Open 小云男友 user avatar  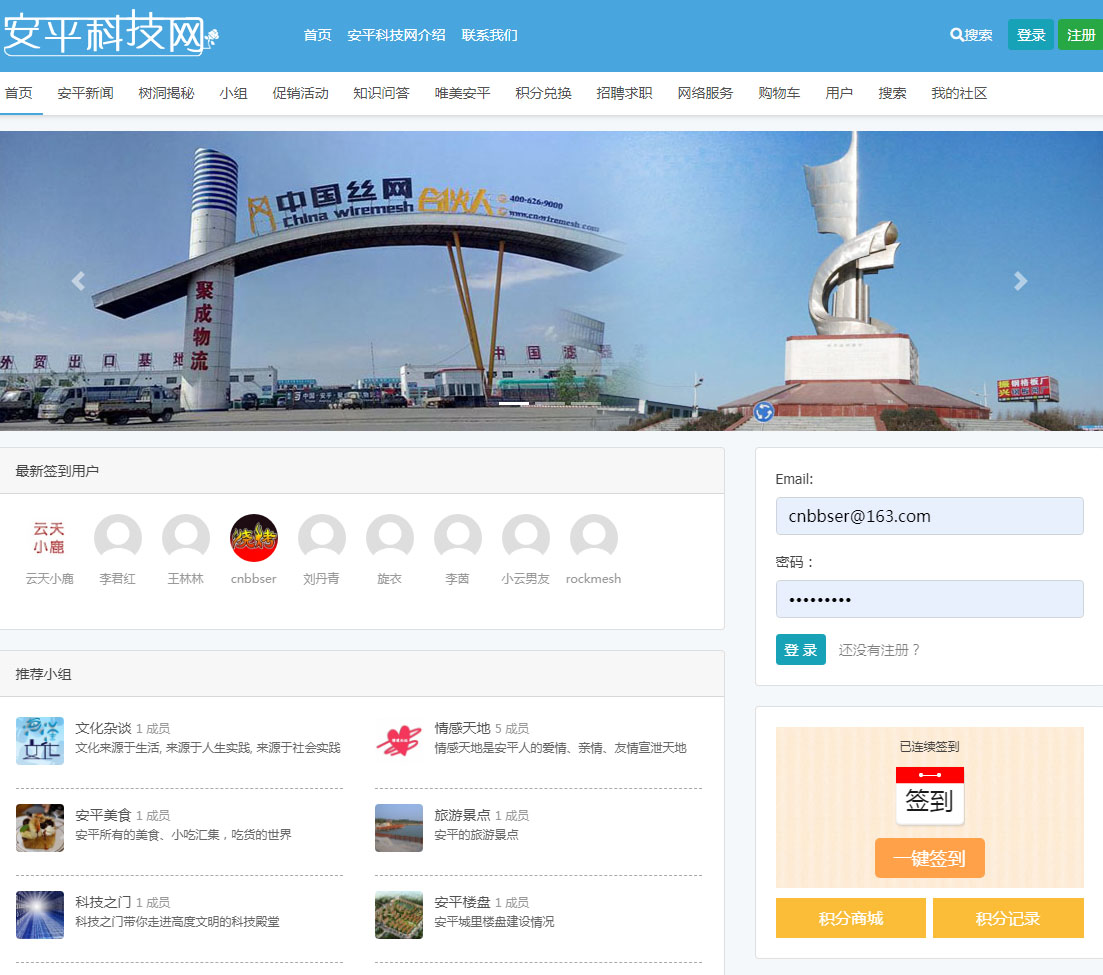coord(525,538)
